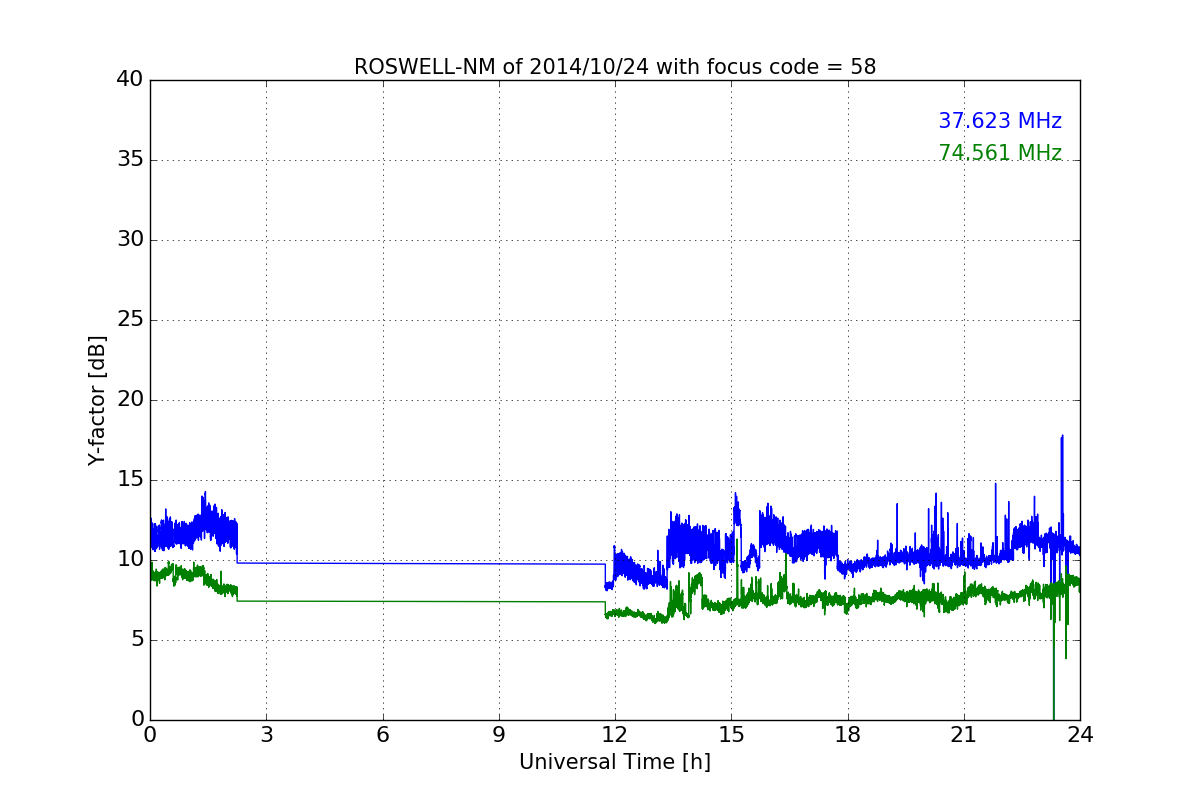Screen dimensions: 1200x800
Task: Select the '37.623 MHz' legend label
Action: tap(1000, 121)
